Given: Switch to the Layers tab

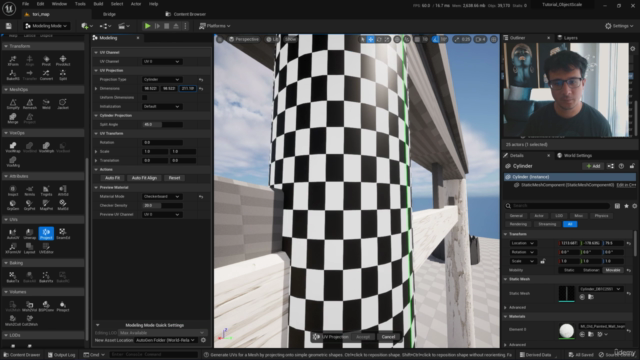Looking at the screenshot, I should point(567,38).
